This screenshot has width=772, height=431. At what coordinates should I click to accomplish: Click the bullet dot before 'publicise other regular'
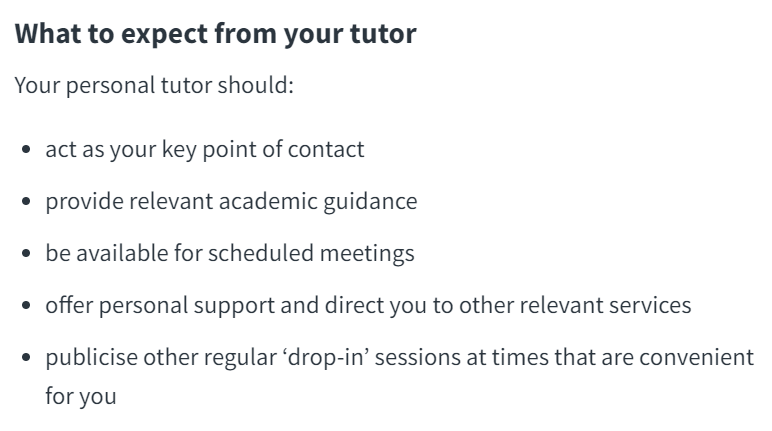27,357
